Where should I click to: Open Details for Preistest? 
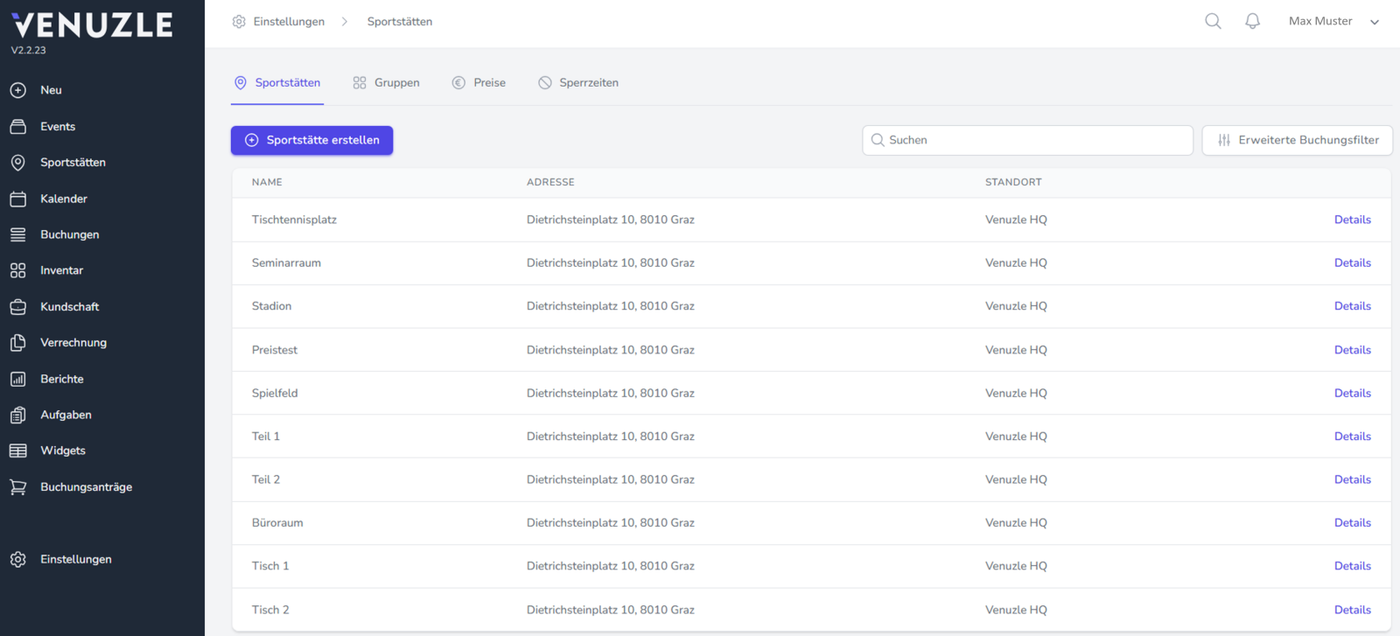(1352, 350)
